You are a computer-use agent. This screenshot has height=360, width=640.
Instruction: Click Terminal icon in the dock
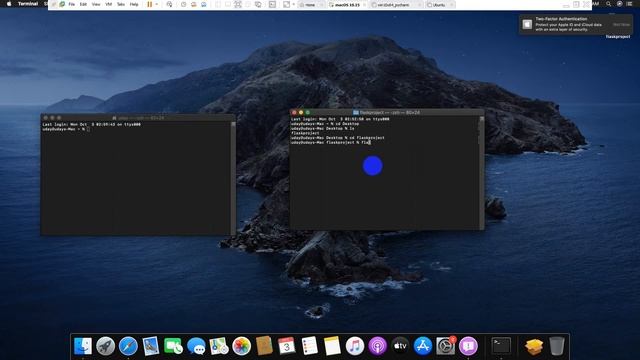click(501, 346)
